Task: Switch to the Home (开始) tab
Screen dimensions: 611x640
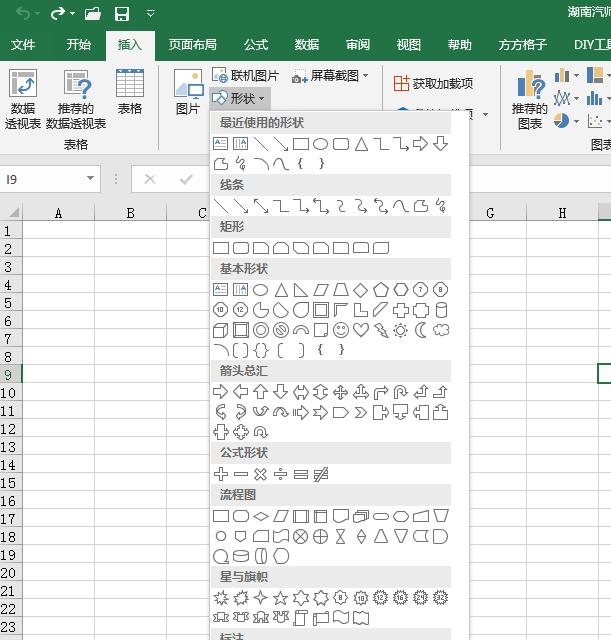Action: point(79,44)
